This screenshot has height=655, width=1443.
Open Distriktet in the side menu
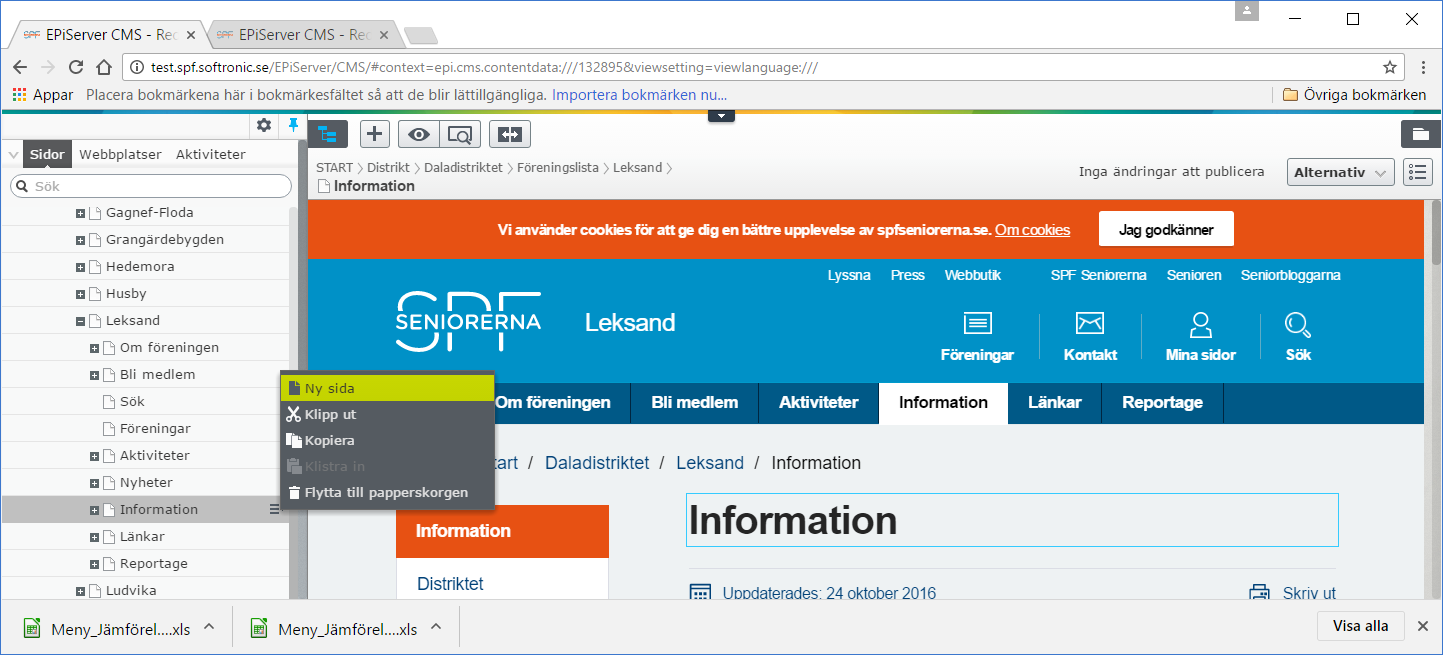(450, 584)
